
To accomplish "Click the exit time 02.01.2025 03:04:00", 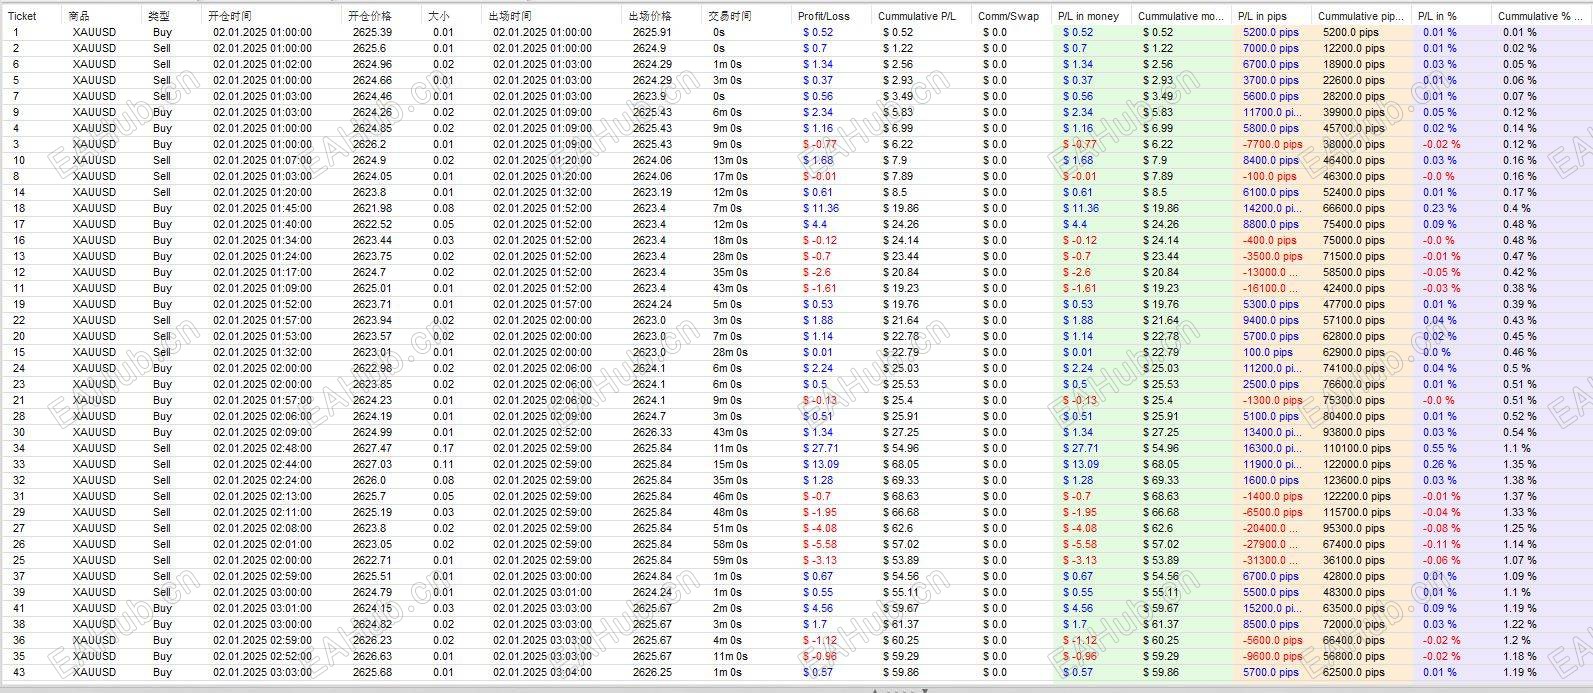I will coord(542,672).
